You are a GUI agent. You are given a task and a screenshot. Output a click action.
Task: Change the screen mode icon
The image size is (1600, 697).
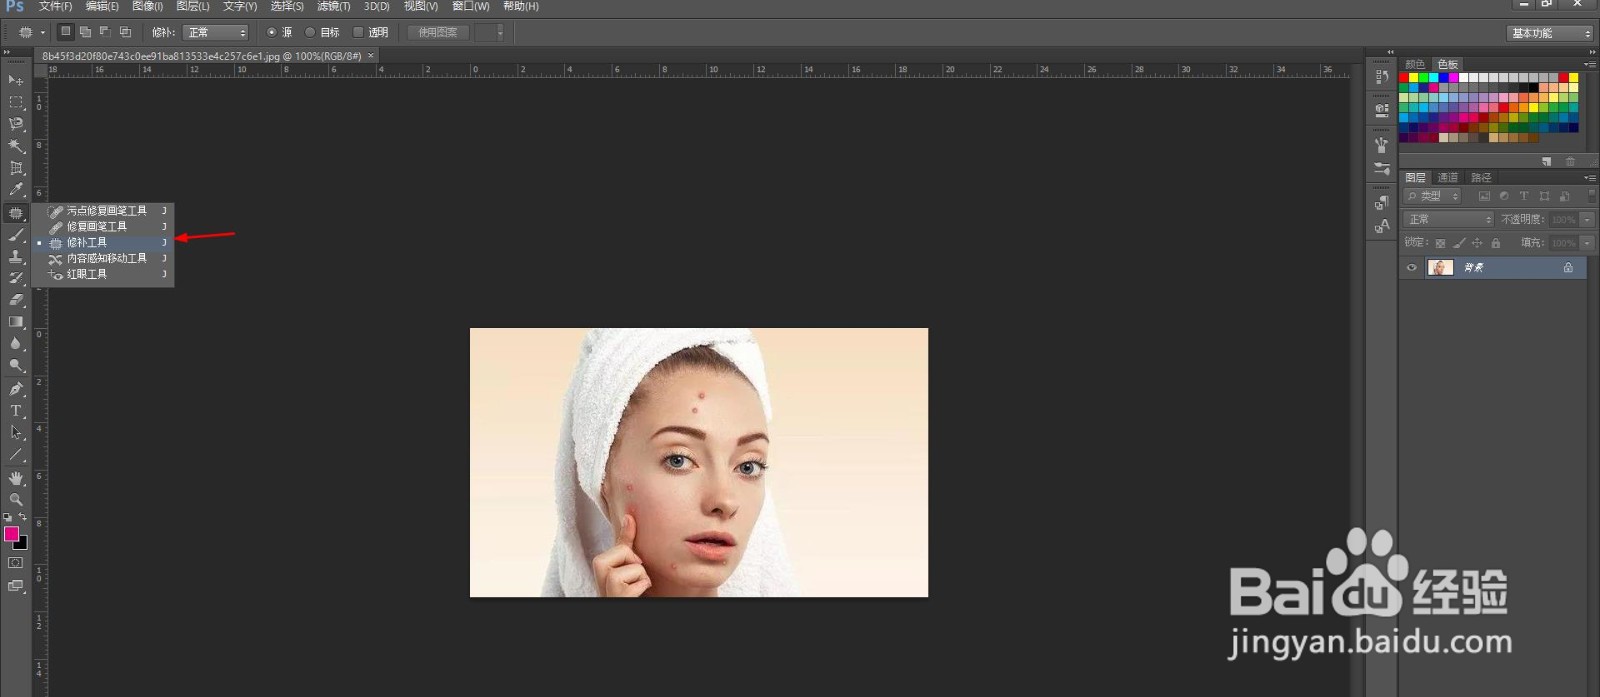[15, 586]
